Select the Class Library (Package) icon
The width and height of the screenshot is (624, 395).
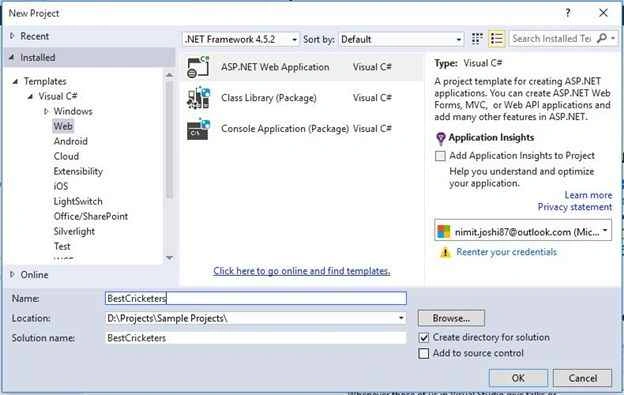click(198, 98)
